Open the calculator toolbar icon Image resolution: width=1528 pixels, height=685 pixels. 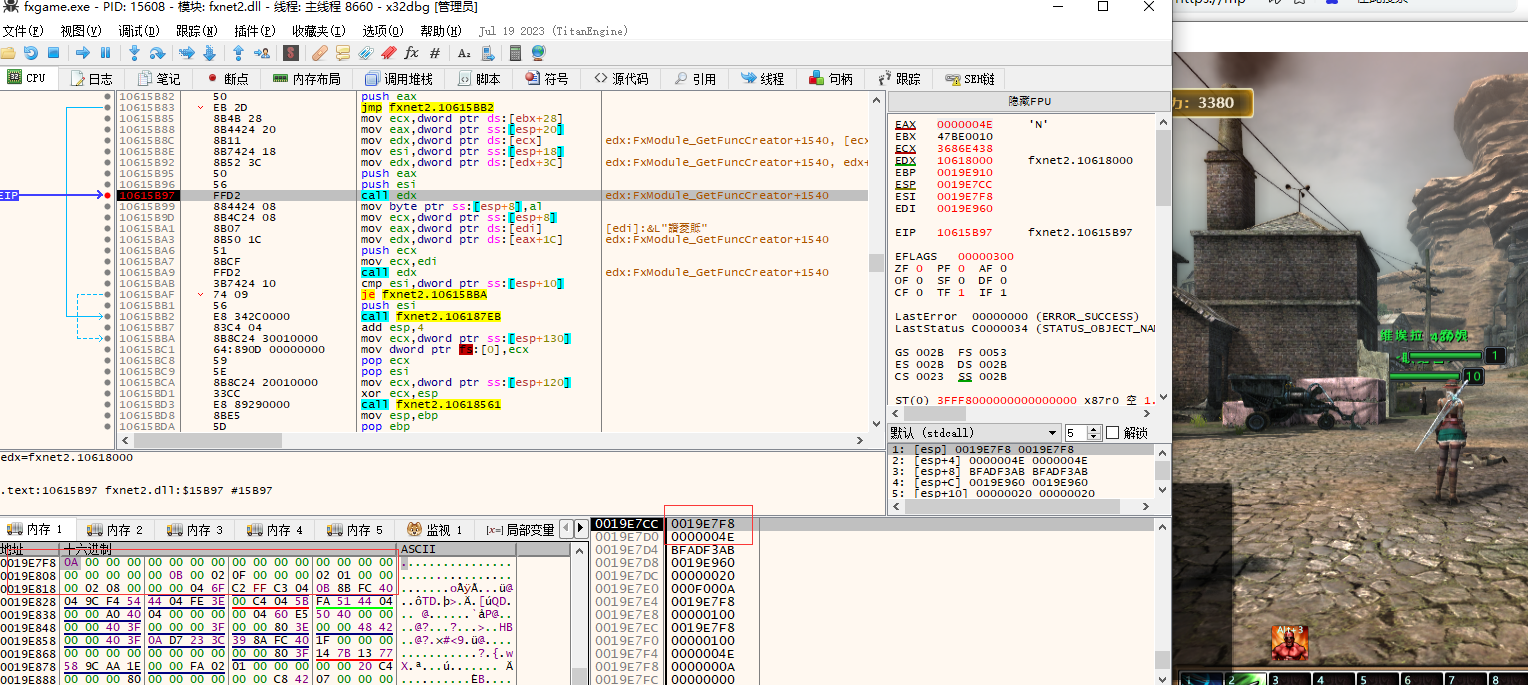[x=515, y=53]
